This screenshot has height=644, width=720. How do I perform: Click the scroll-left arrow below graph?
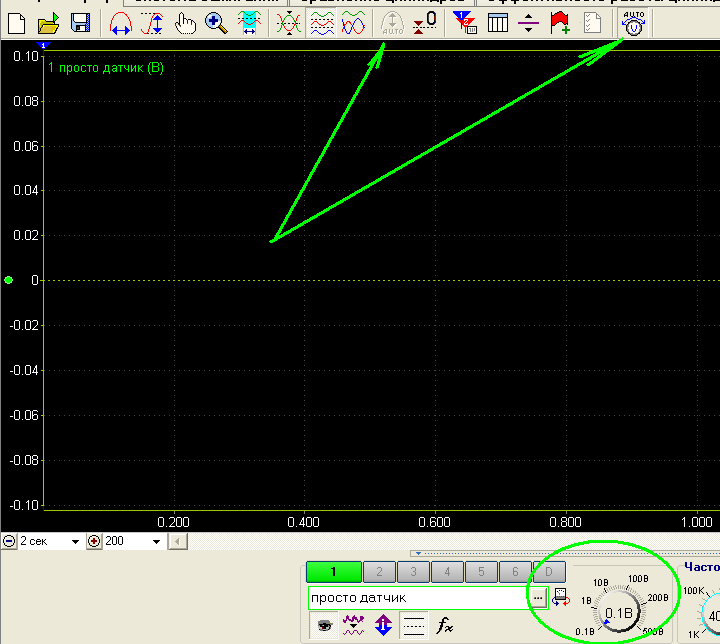pos(178,542)
